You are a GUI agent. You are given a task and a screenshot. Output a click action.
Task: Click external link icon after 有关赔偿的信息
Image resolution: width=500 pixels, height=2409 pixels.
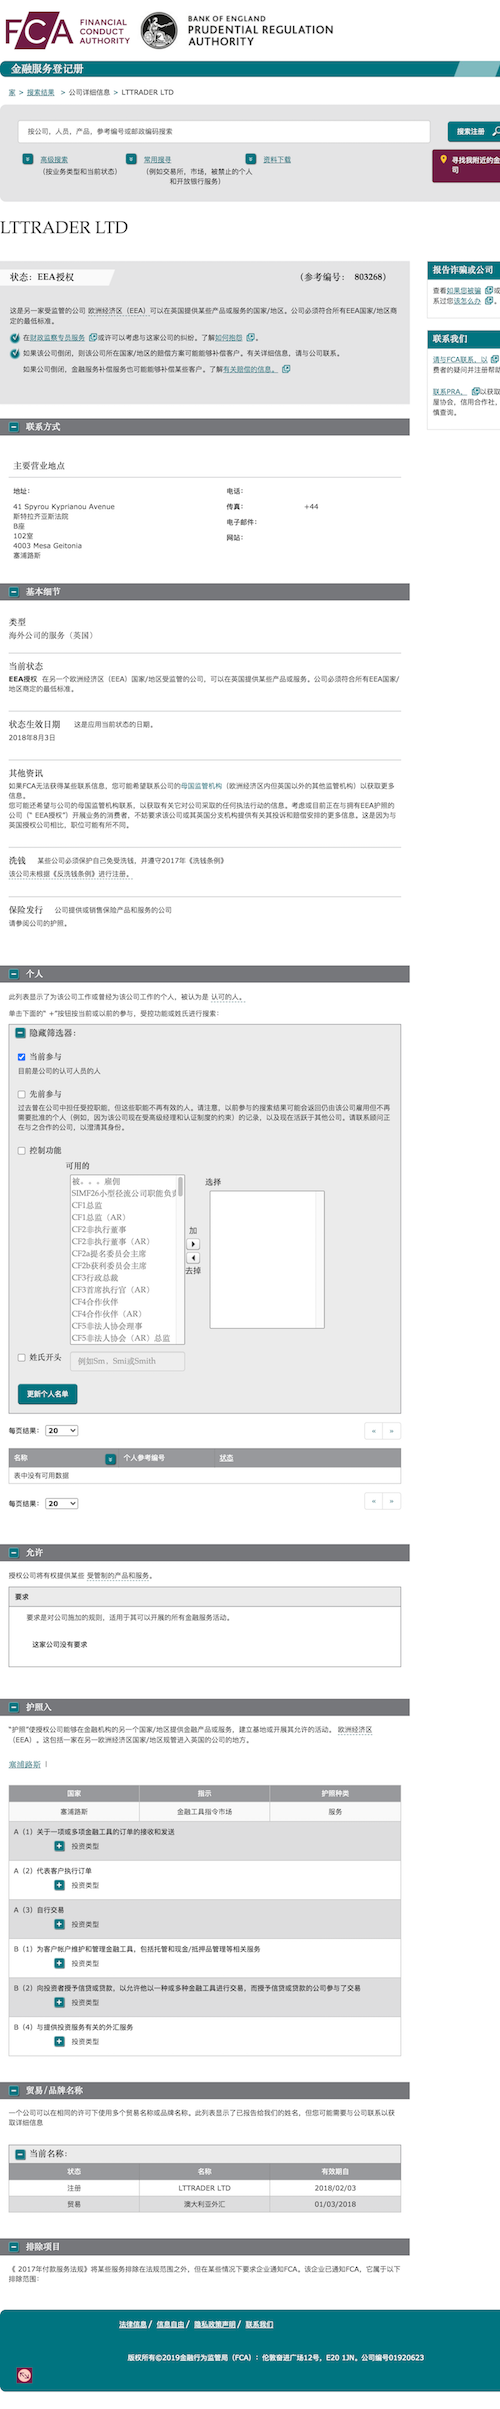pyautogui.click(x=286, y=369)
